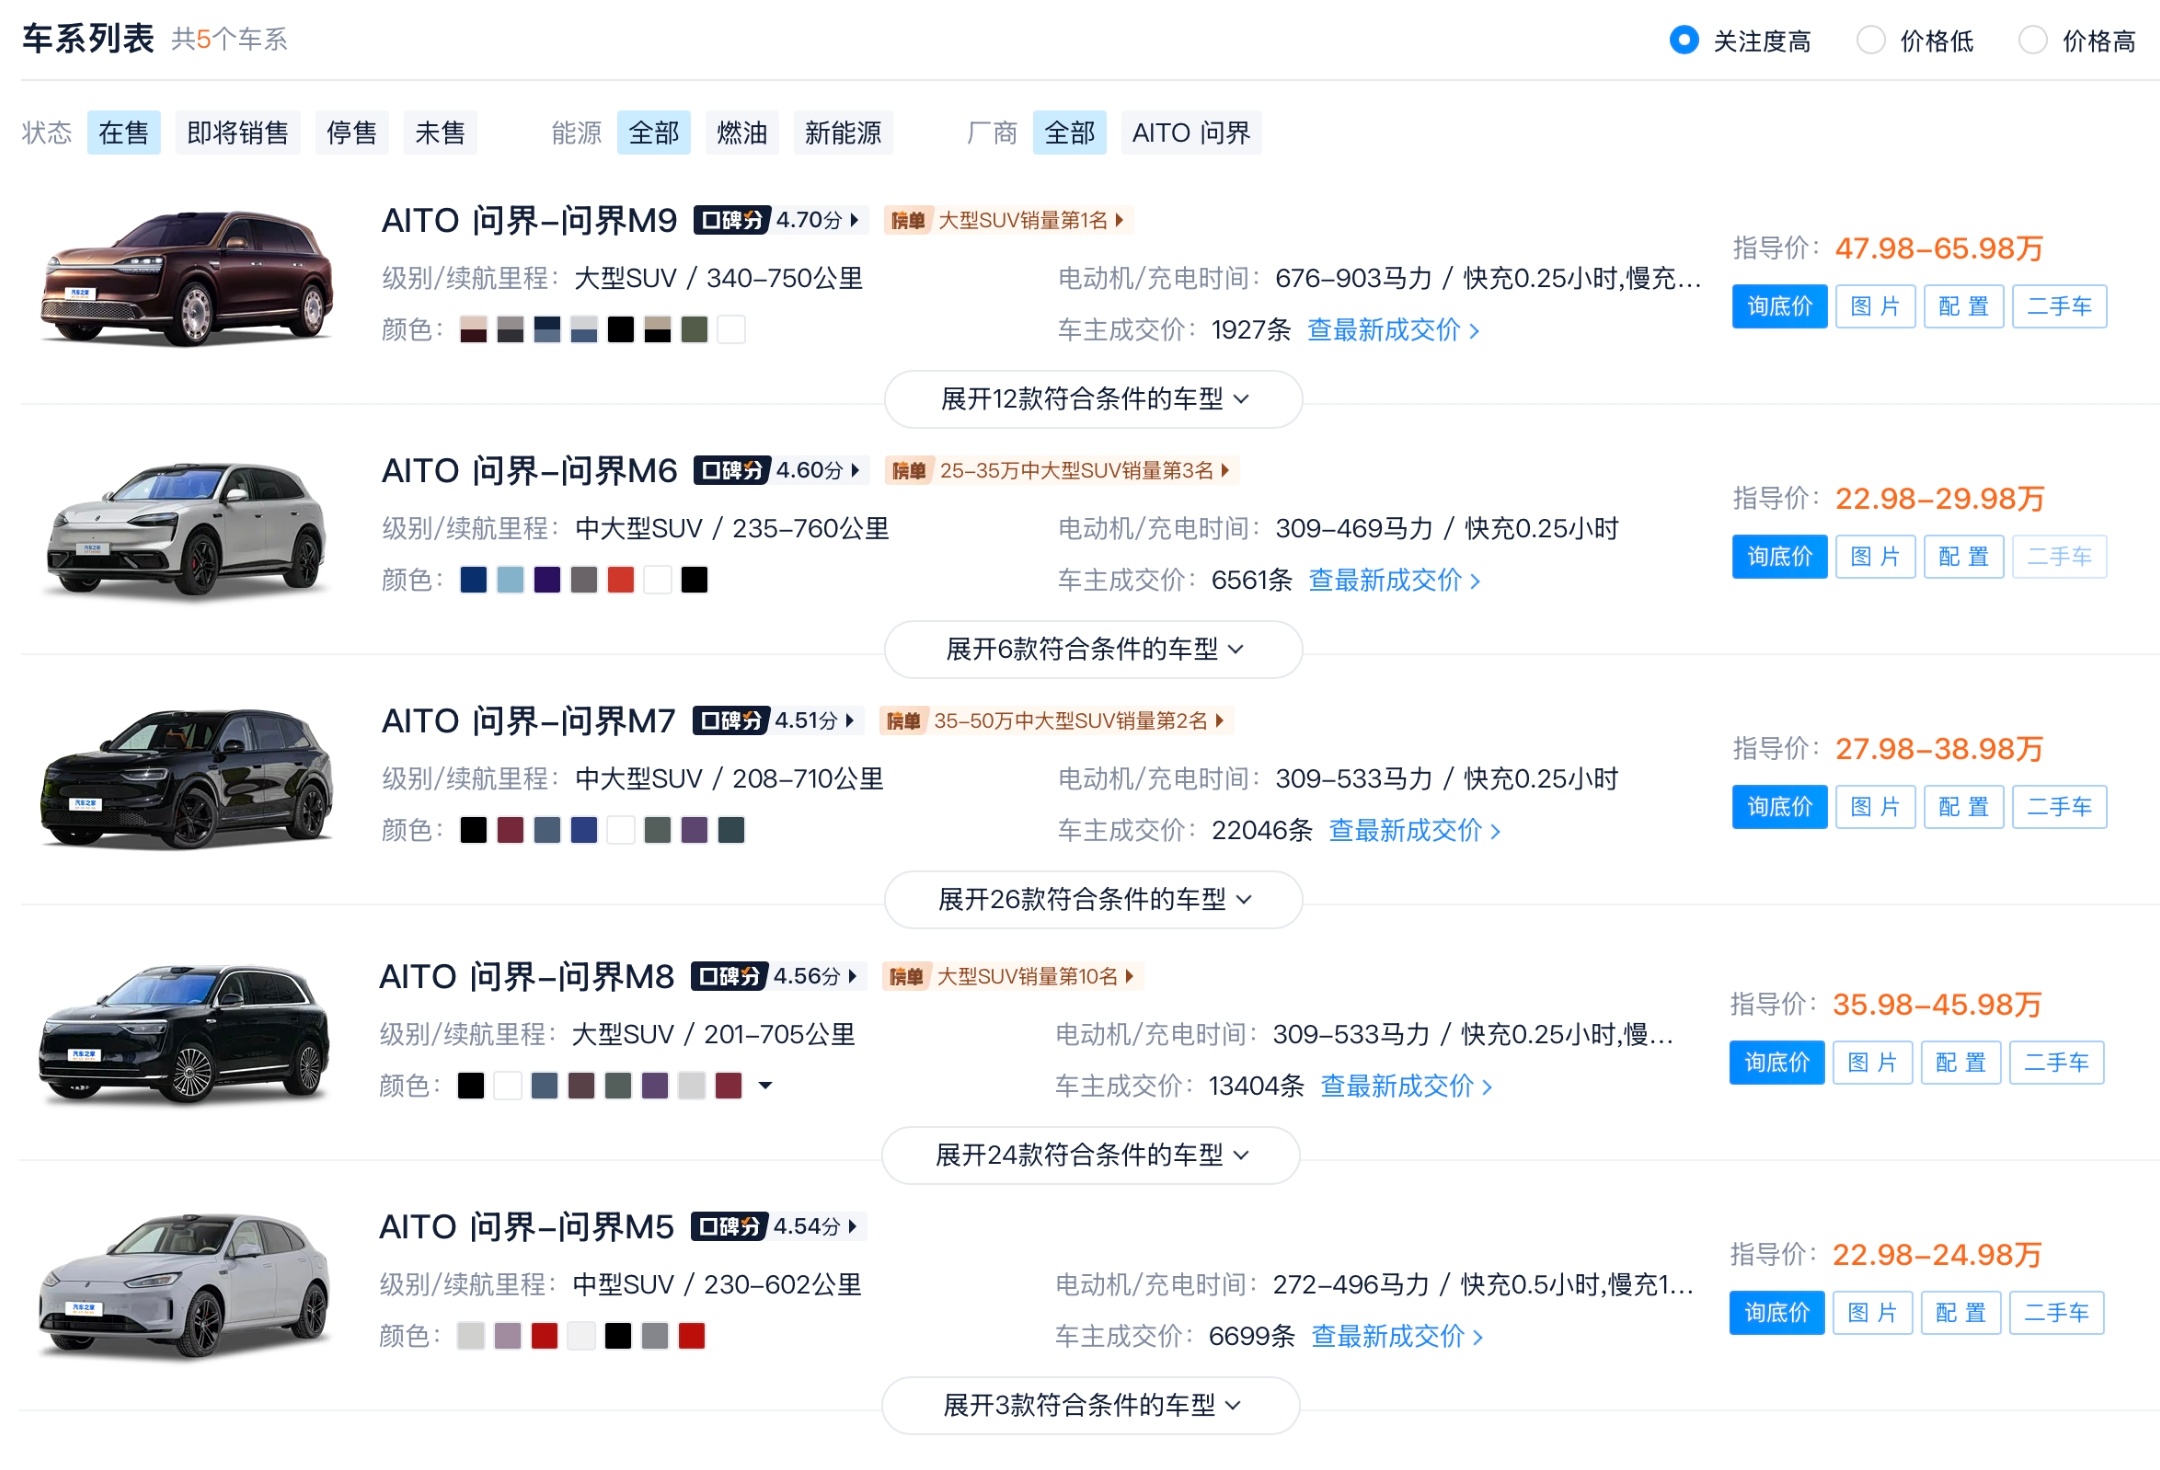Filter status by 停售
Image resolution: width=2160 pixels, height=1470 pixels.
(x=352, y=133)
